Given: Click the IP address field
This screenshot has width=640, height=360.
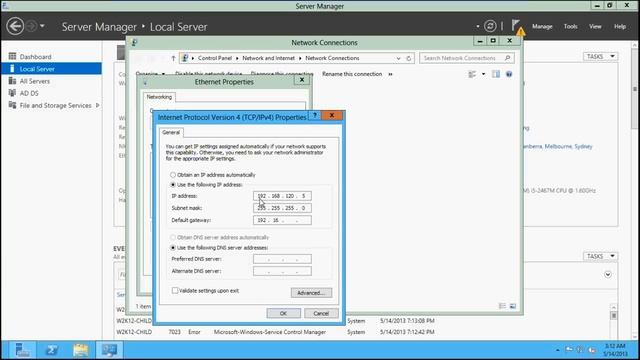Looking at the screenshot, I should click(x=282, y=196).
